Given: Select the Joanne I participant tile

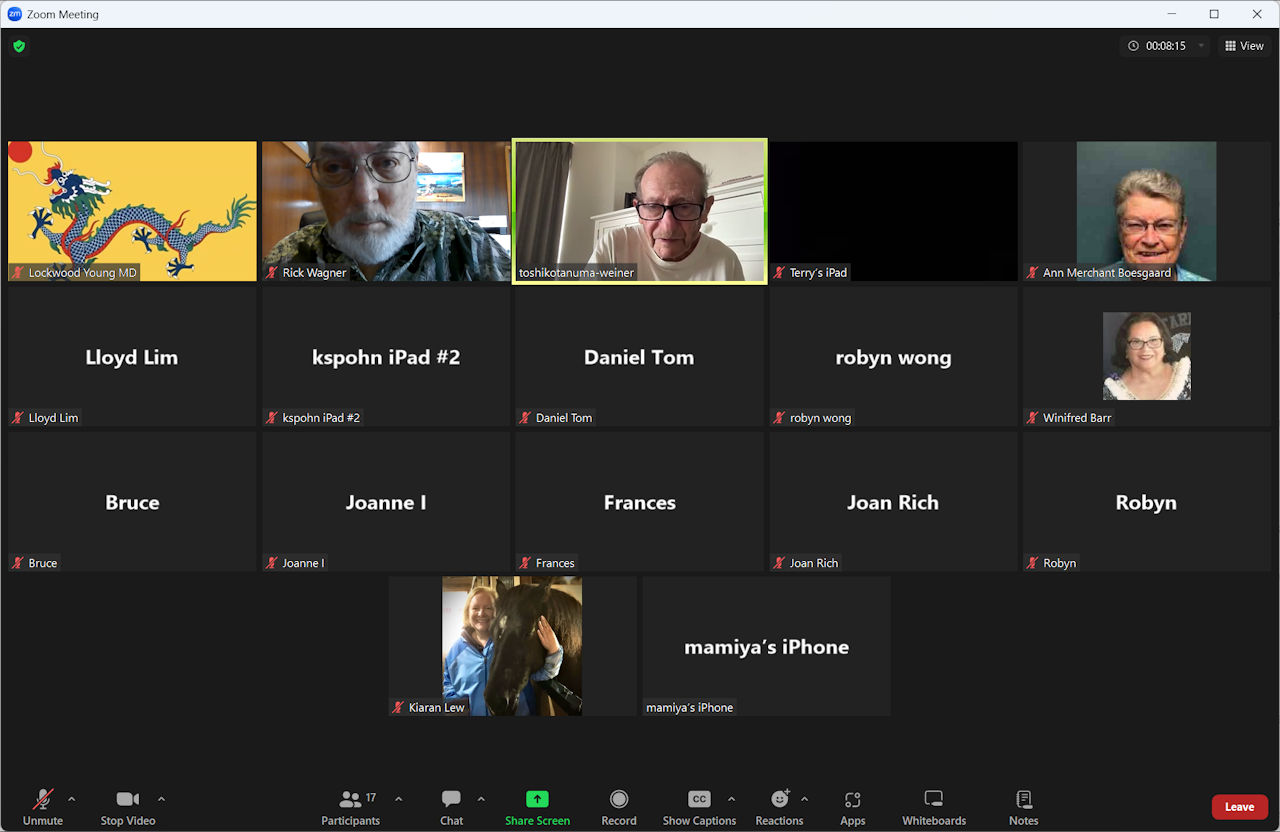Looking at the screenshot, I should [x=386, y=501].
